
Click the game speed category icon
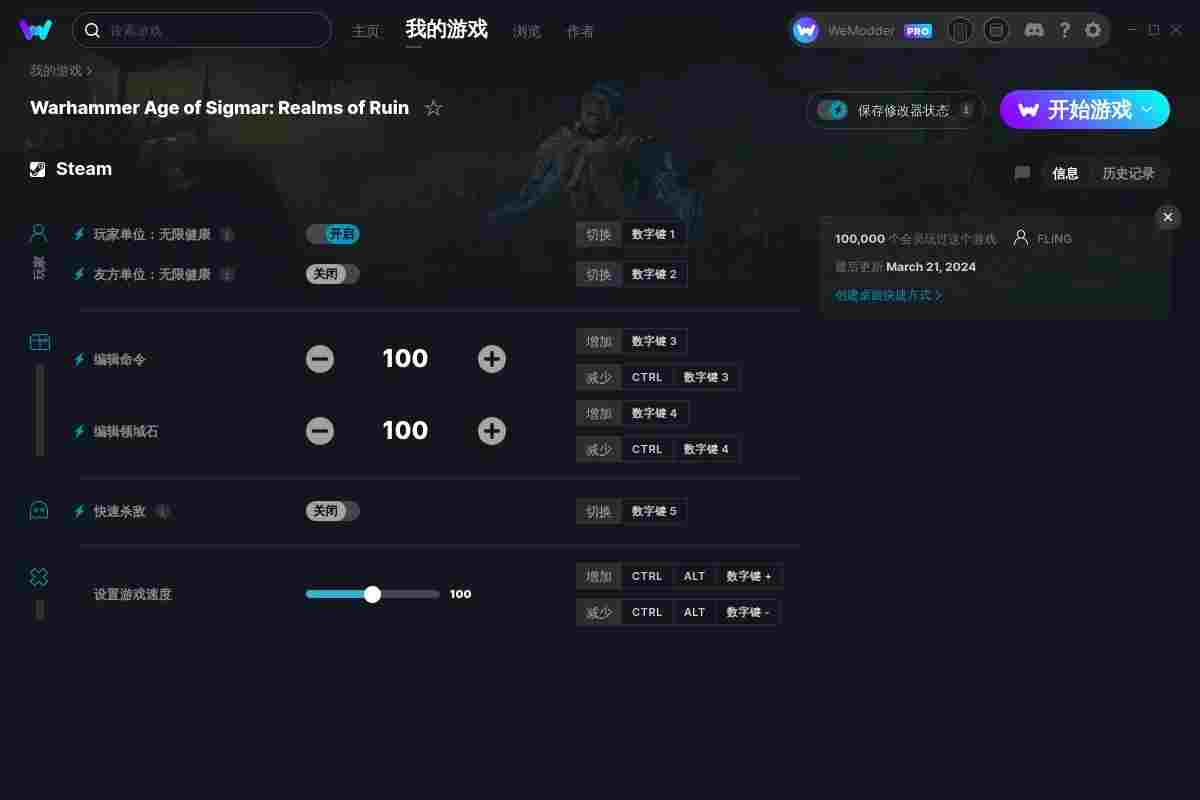(x=39, y=577)
